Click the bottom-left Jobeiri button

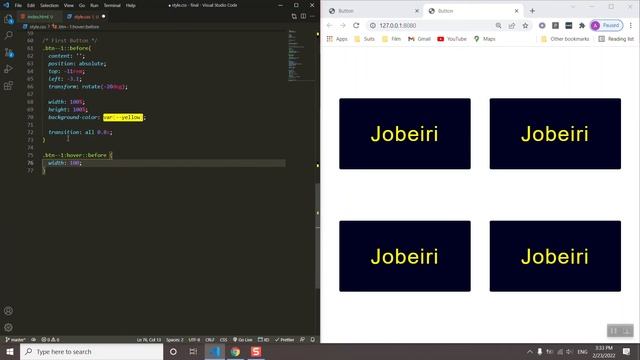click(405, 256)
